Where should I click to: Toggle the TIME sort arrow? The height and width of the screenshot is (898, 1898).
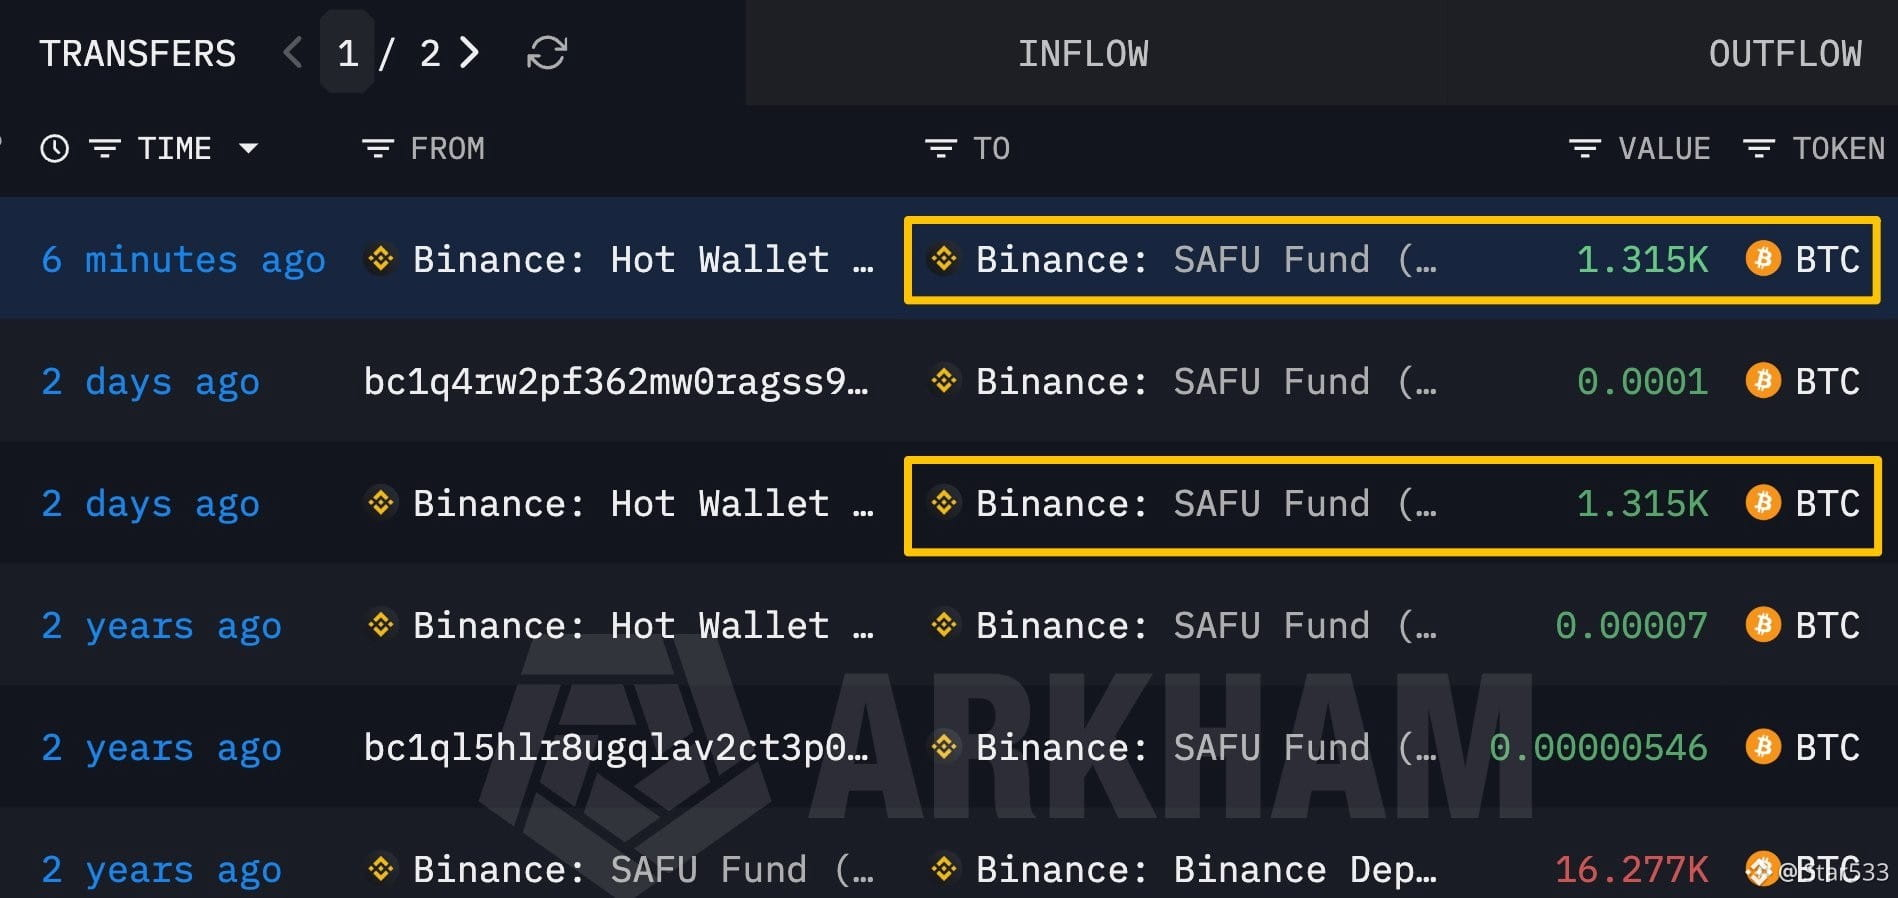(248, 149)
